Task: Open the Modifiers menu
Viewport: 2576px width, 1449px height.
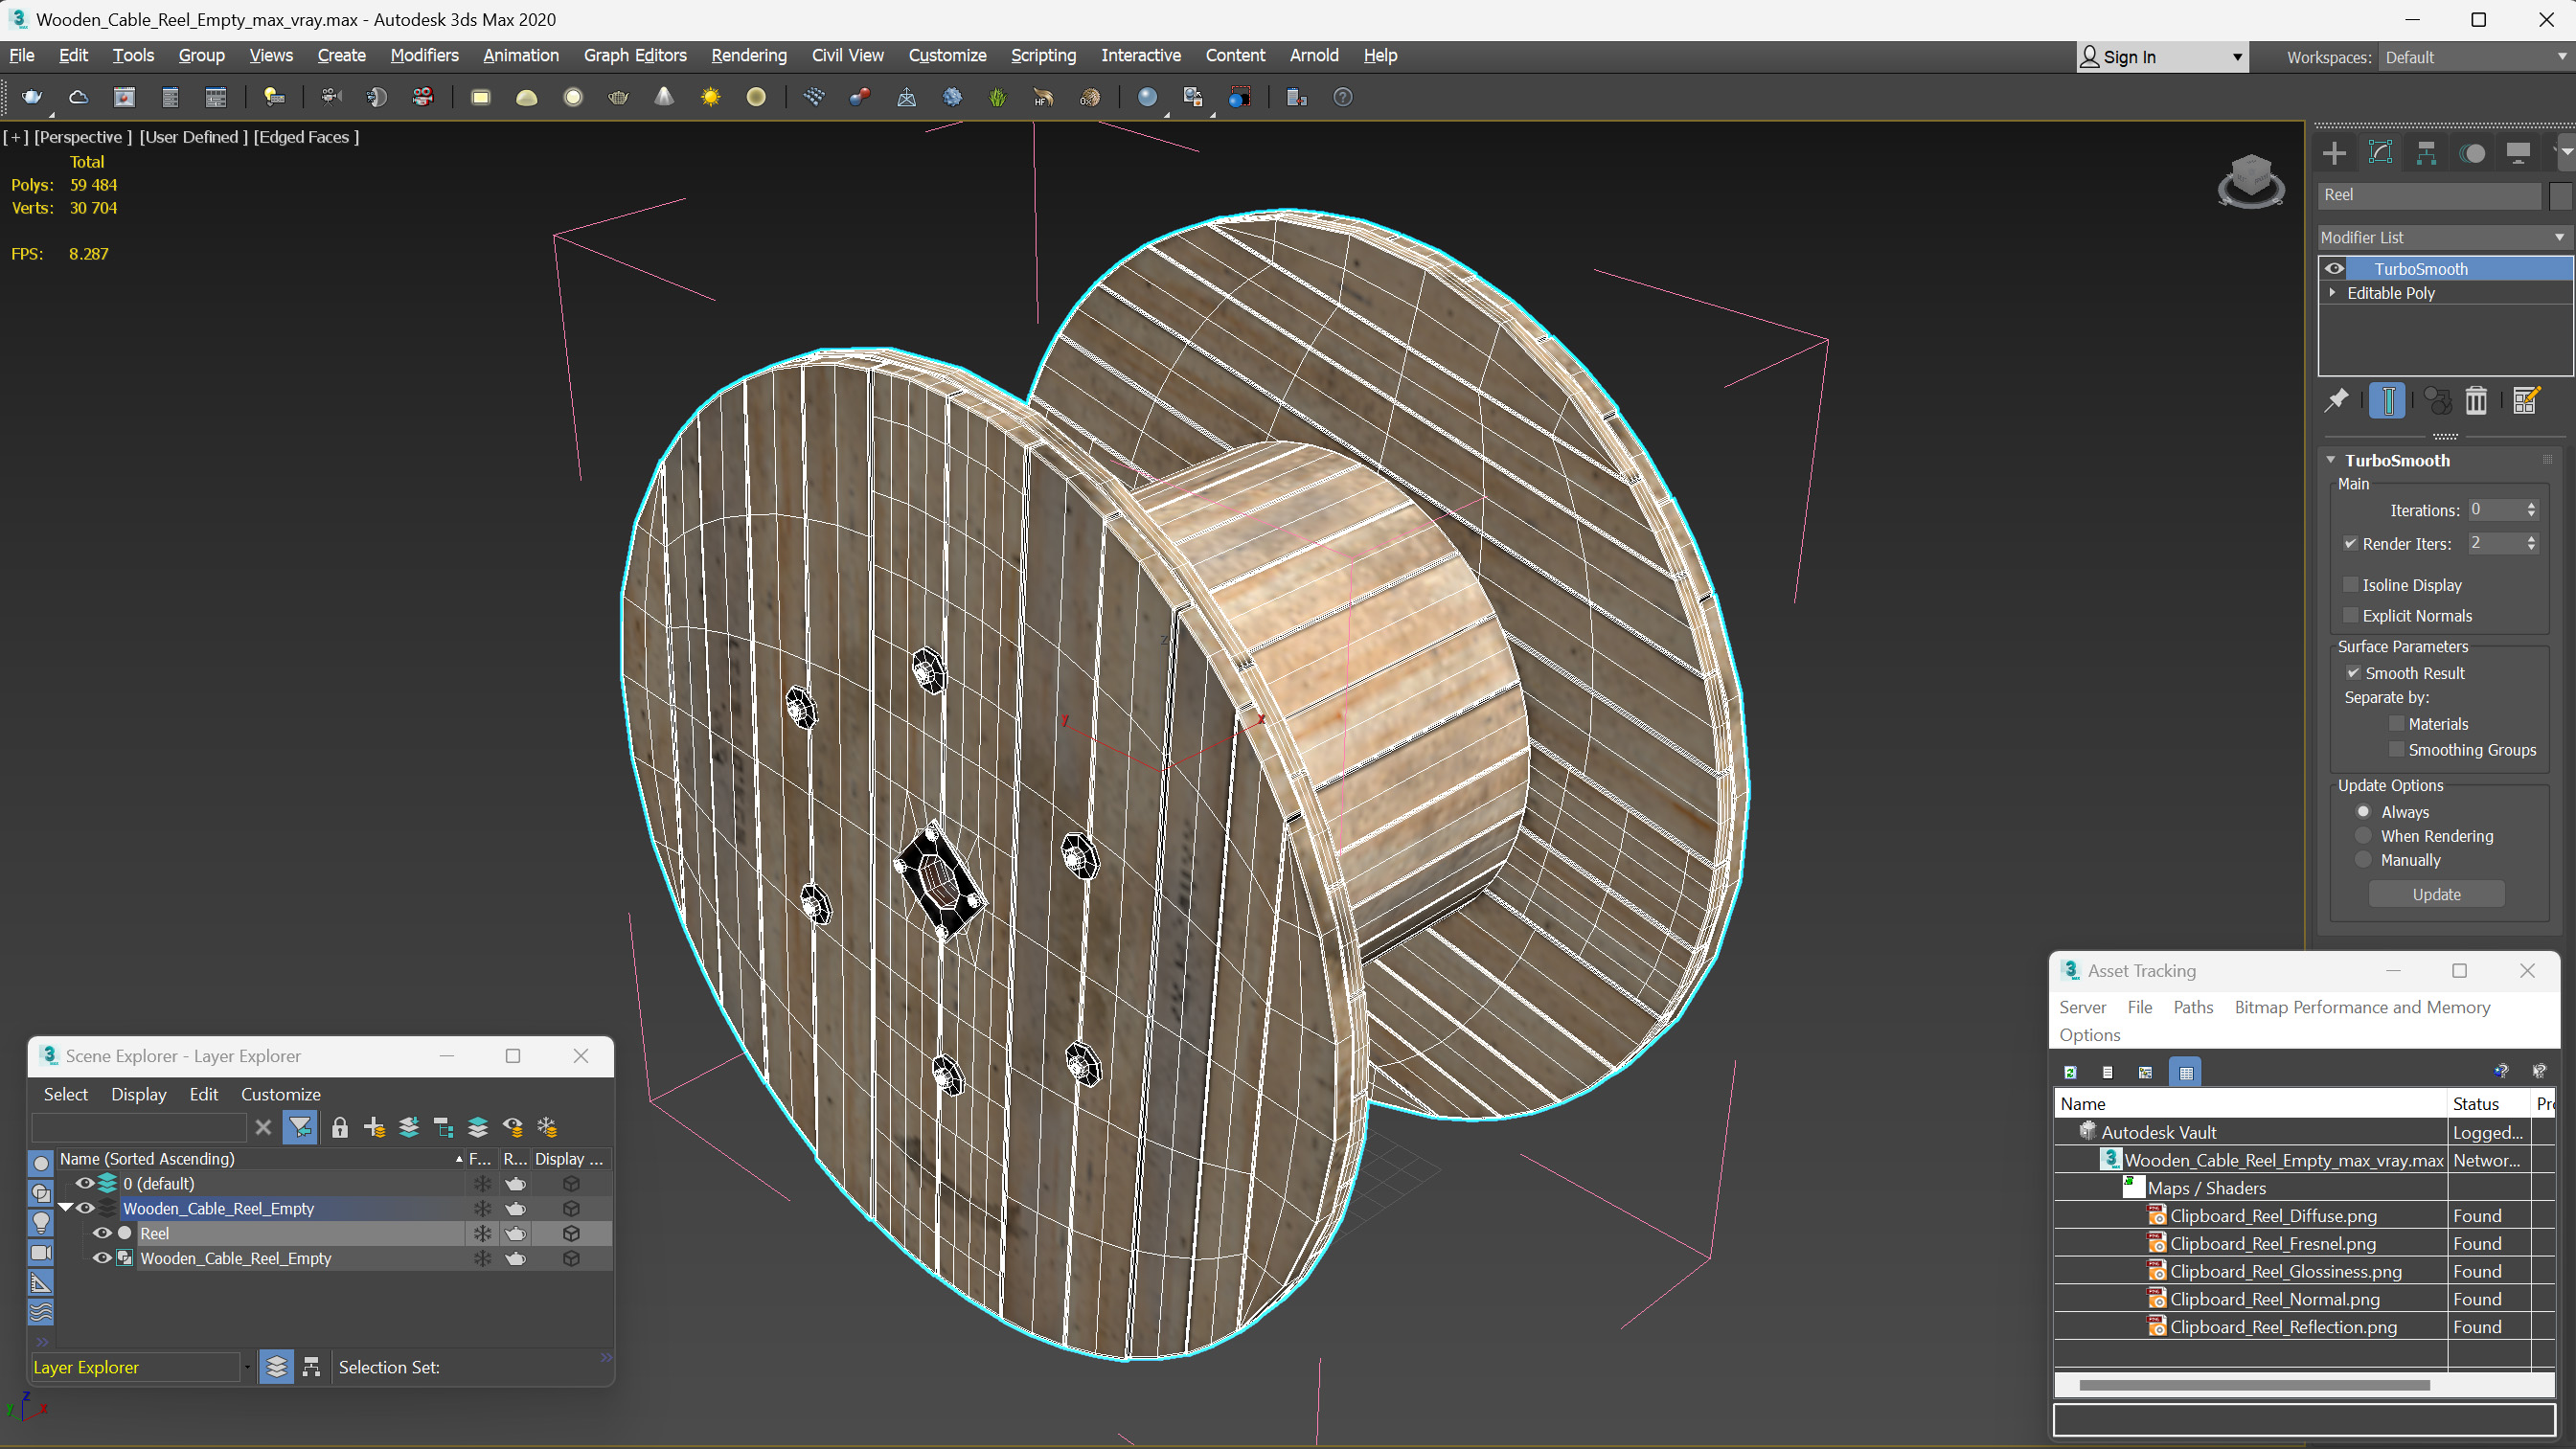Action: pos(424,56)
